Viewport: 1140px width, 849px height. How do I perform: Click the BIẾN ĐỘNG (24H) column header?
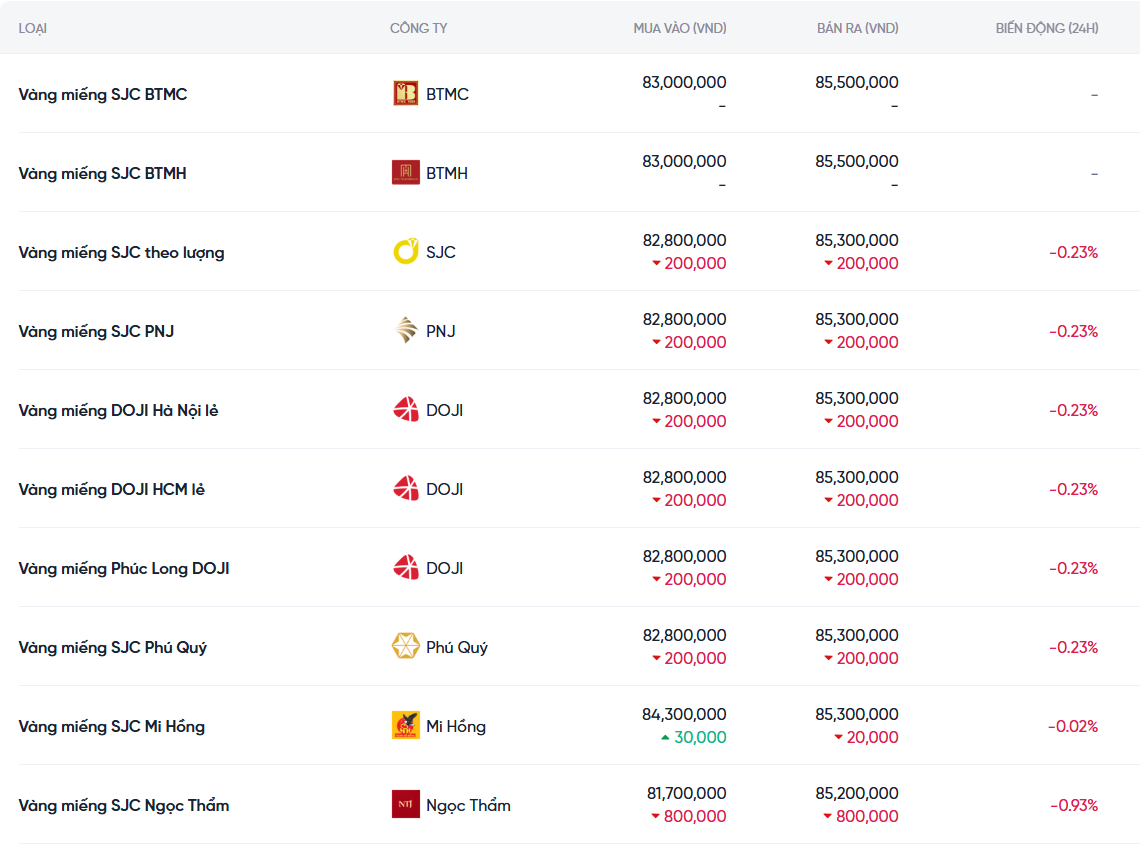tap(1046, 28)
